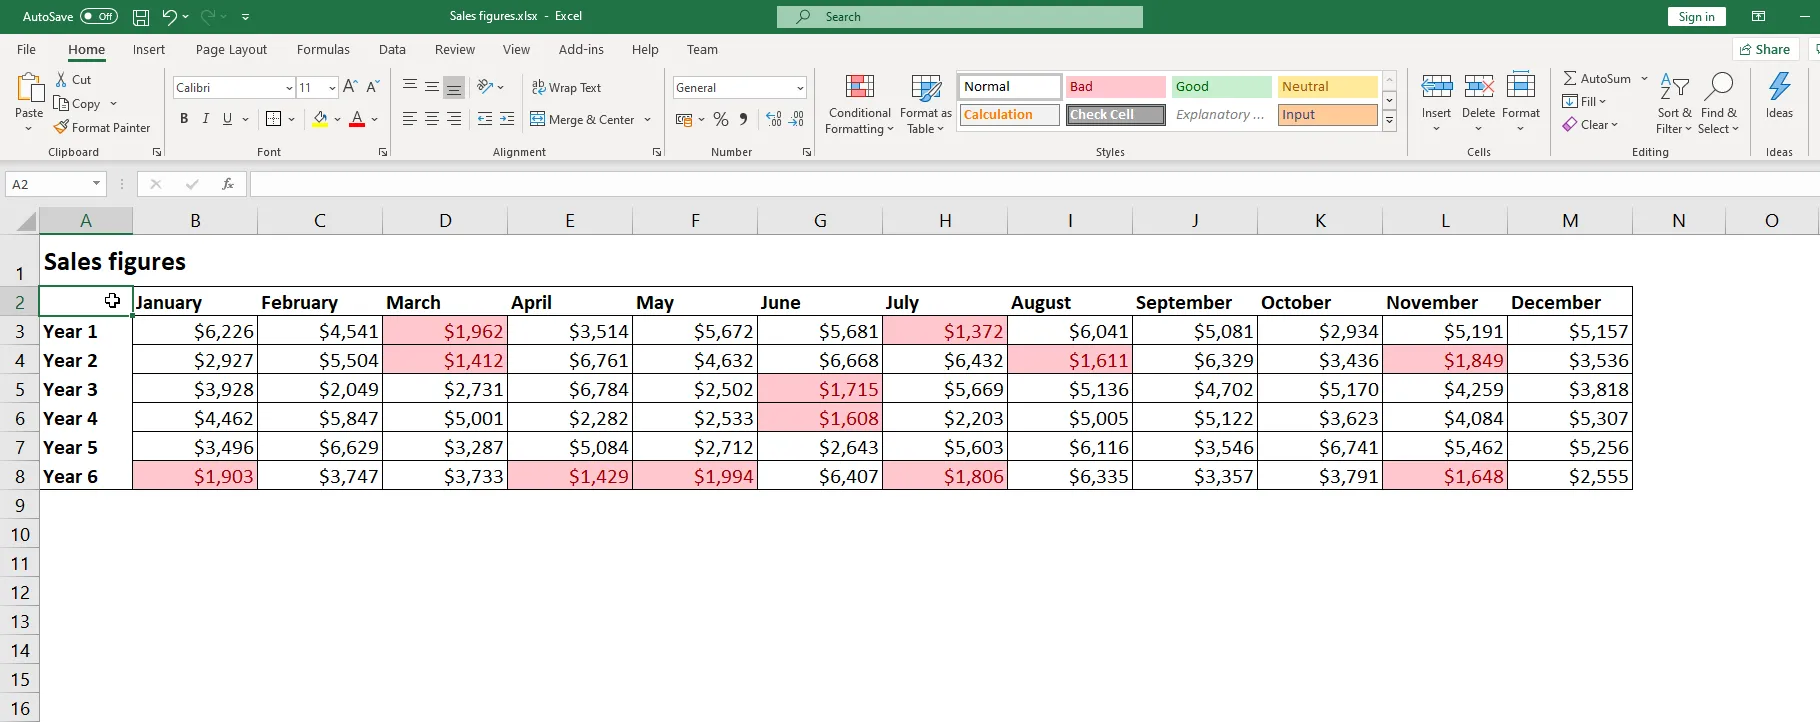Click the Borders icon

click(x=274, y=119)
